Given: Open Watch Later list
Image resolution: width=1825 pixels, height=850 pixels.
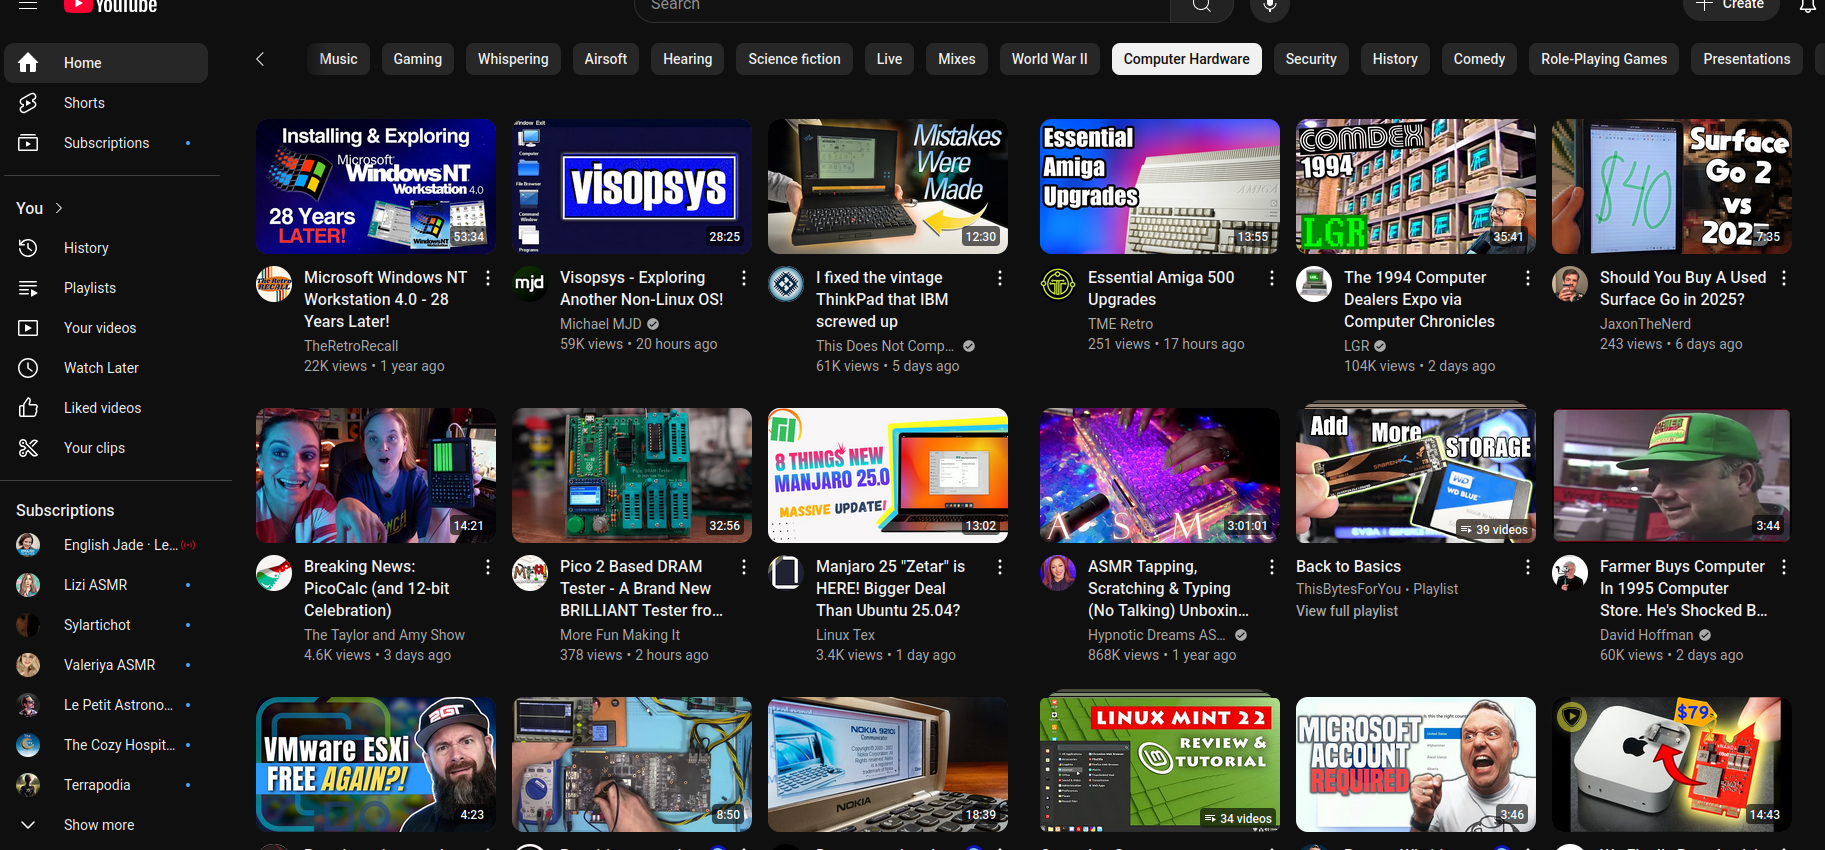Looking at the screenshot, I should (x=106, y=368).
